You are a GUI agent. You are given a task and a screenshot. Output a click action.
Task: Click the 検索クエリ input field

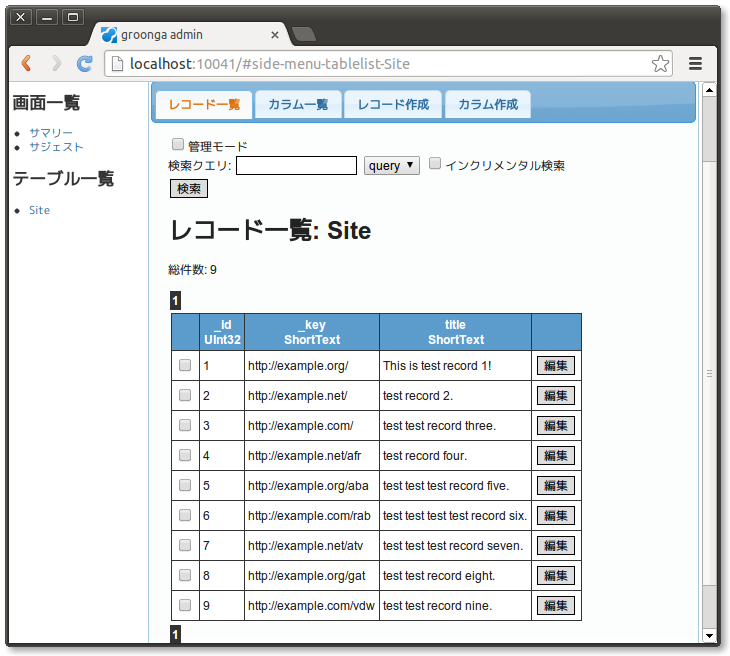[296, 166]
